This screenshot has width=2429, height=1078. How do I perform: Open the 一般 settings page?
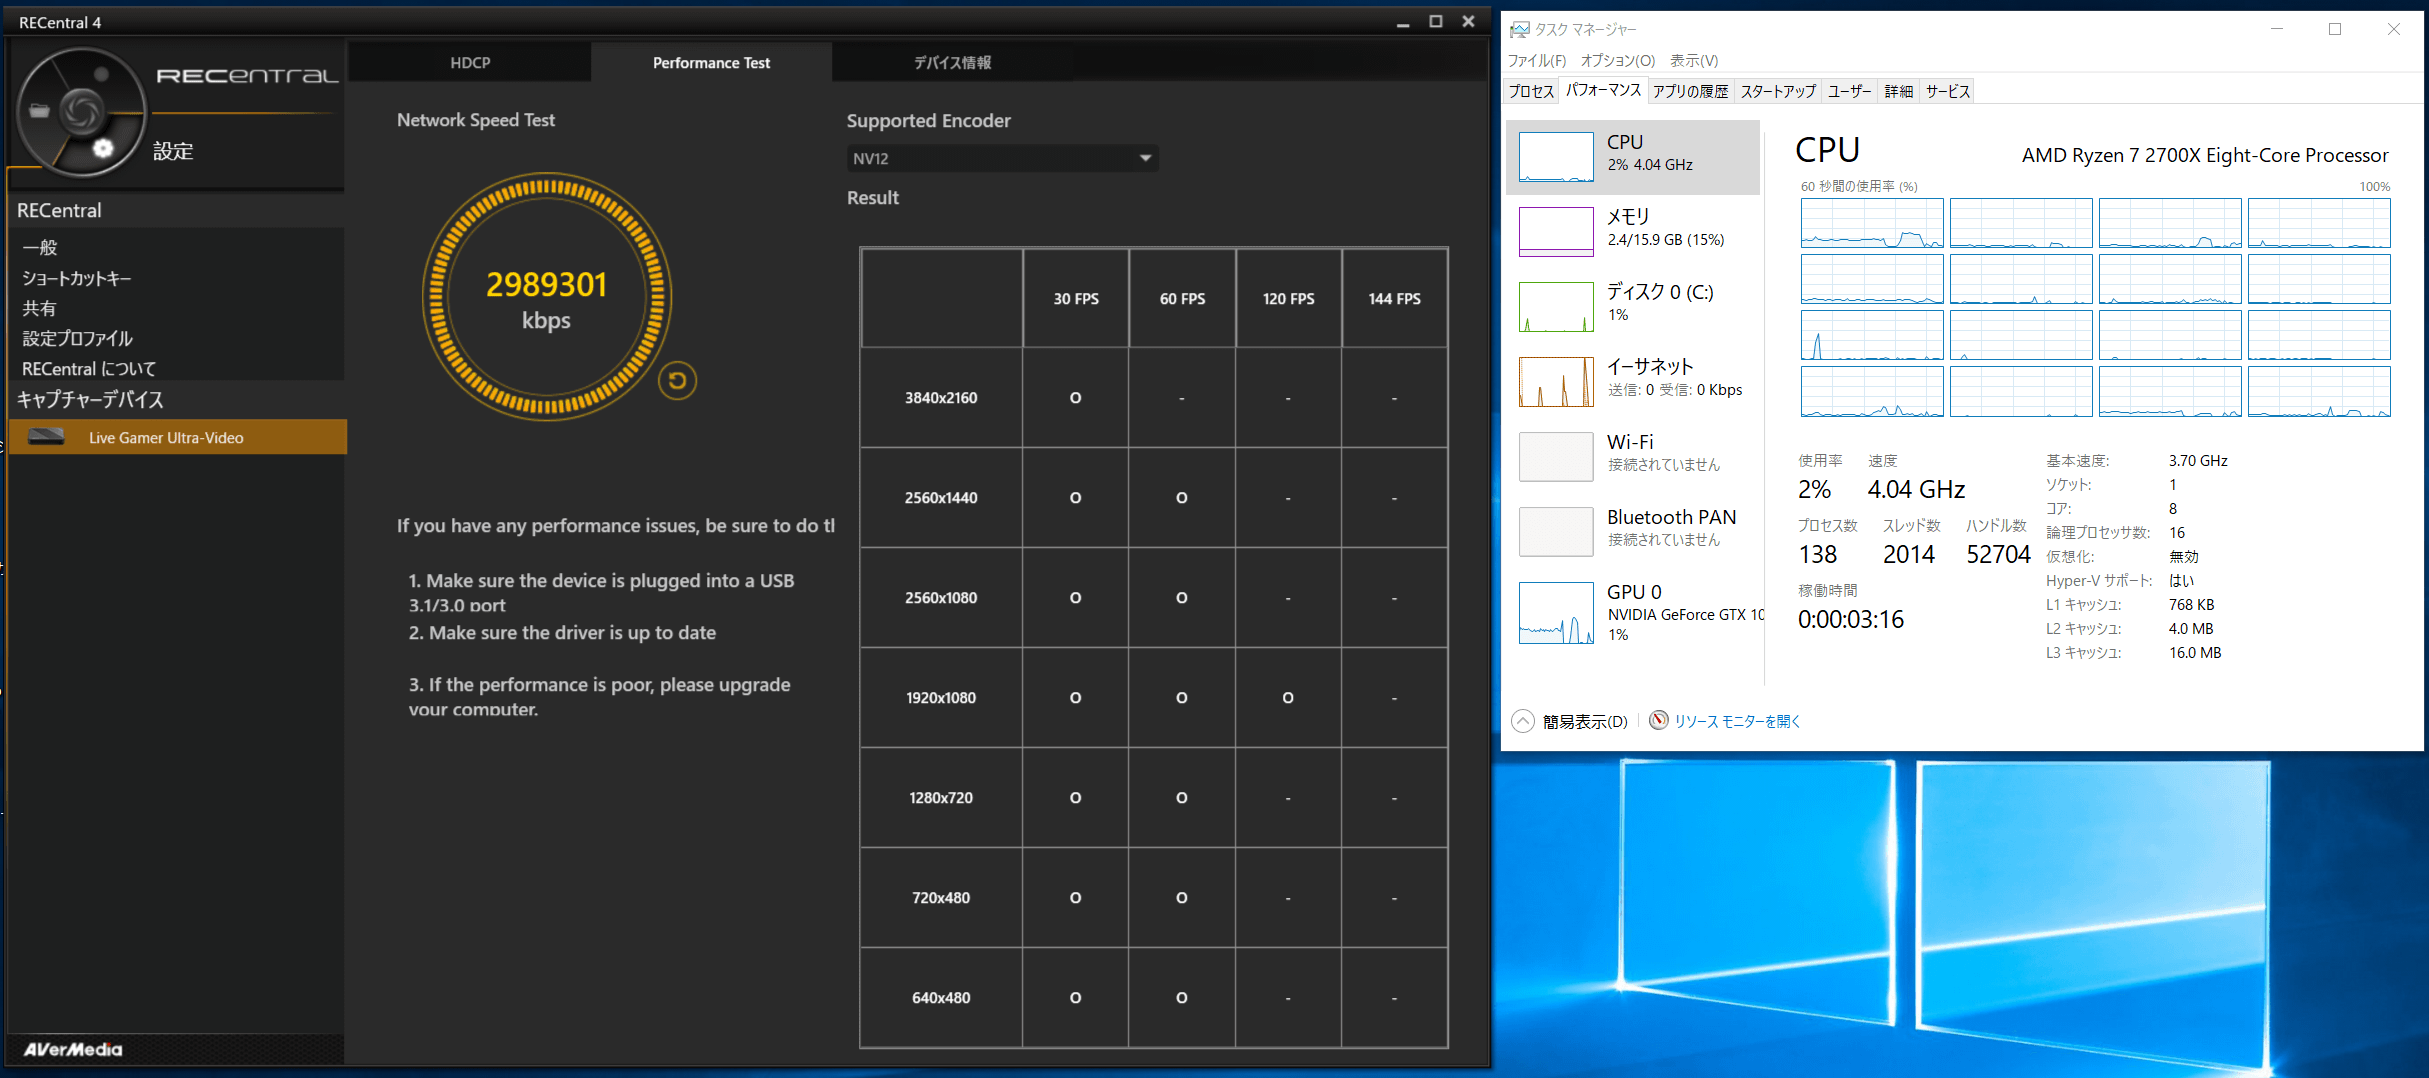(x=40, y=247)
